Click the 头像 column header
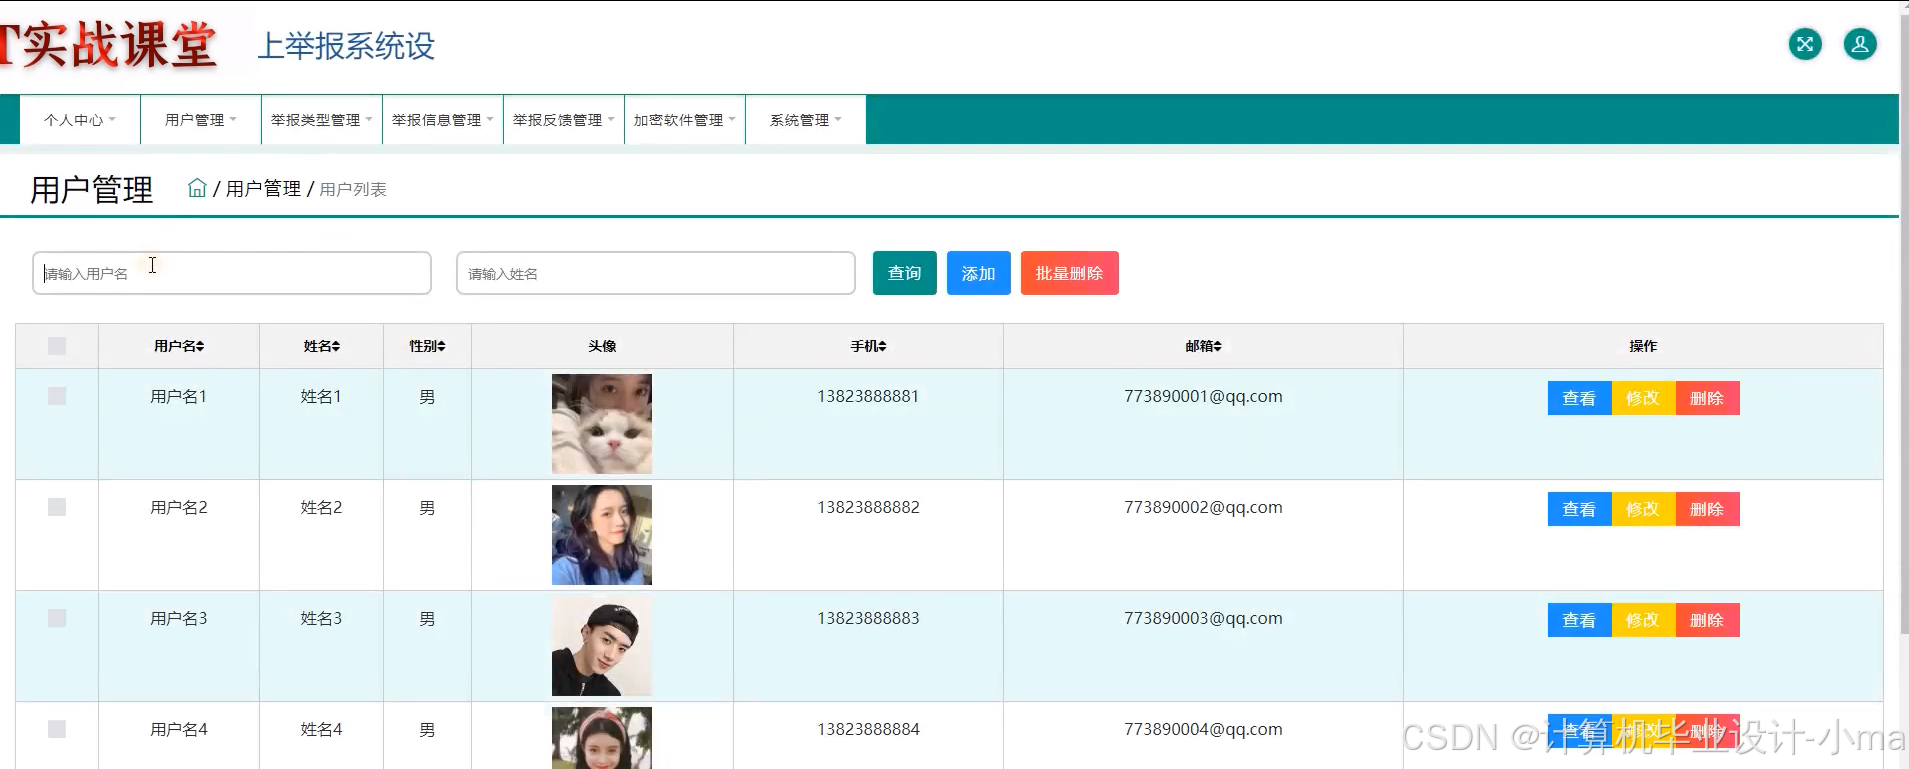Screen dimensions: 1909x769 [x=602, y=346]
